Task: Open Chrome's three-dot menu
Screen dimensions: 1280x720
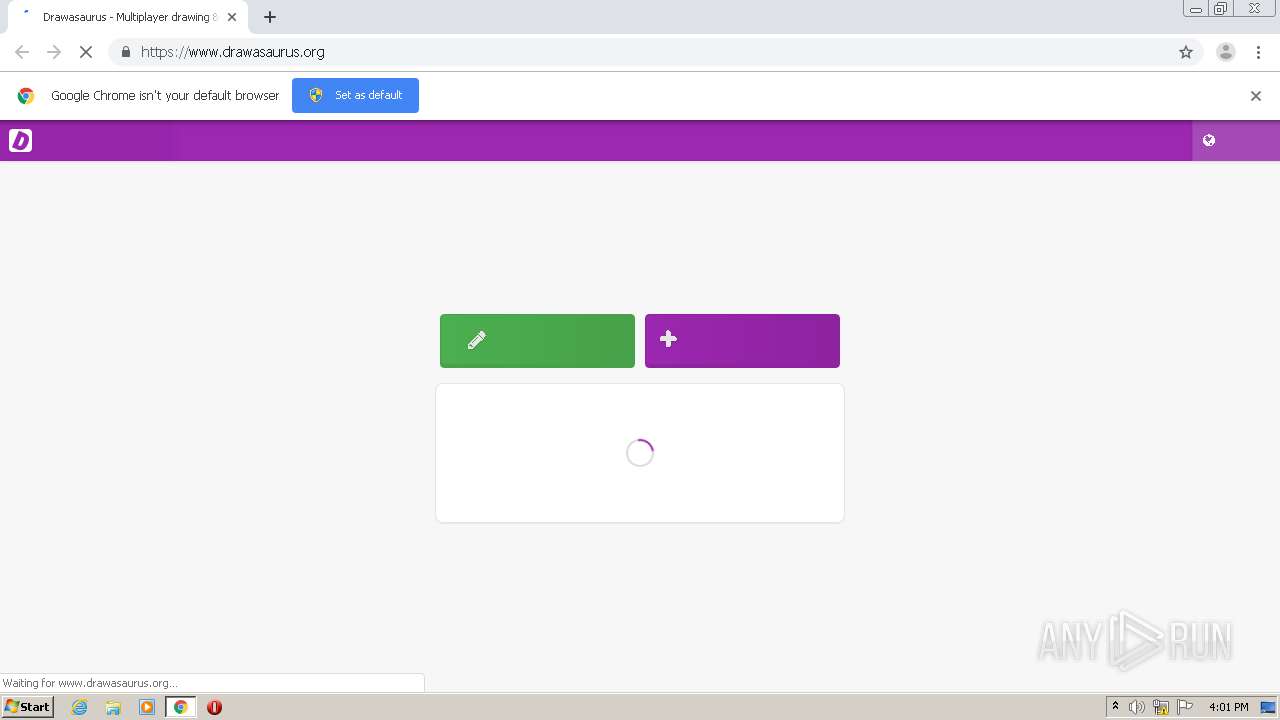Action: pos(1258,52)
